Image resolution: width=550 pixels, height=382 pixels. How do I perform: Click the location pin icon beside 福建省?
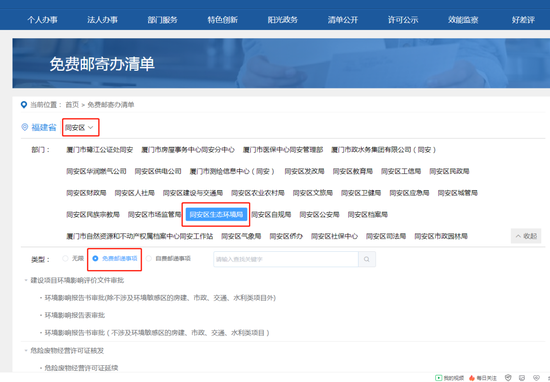tap(25, 127)
